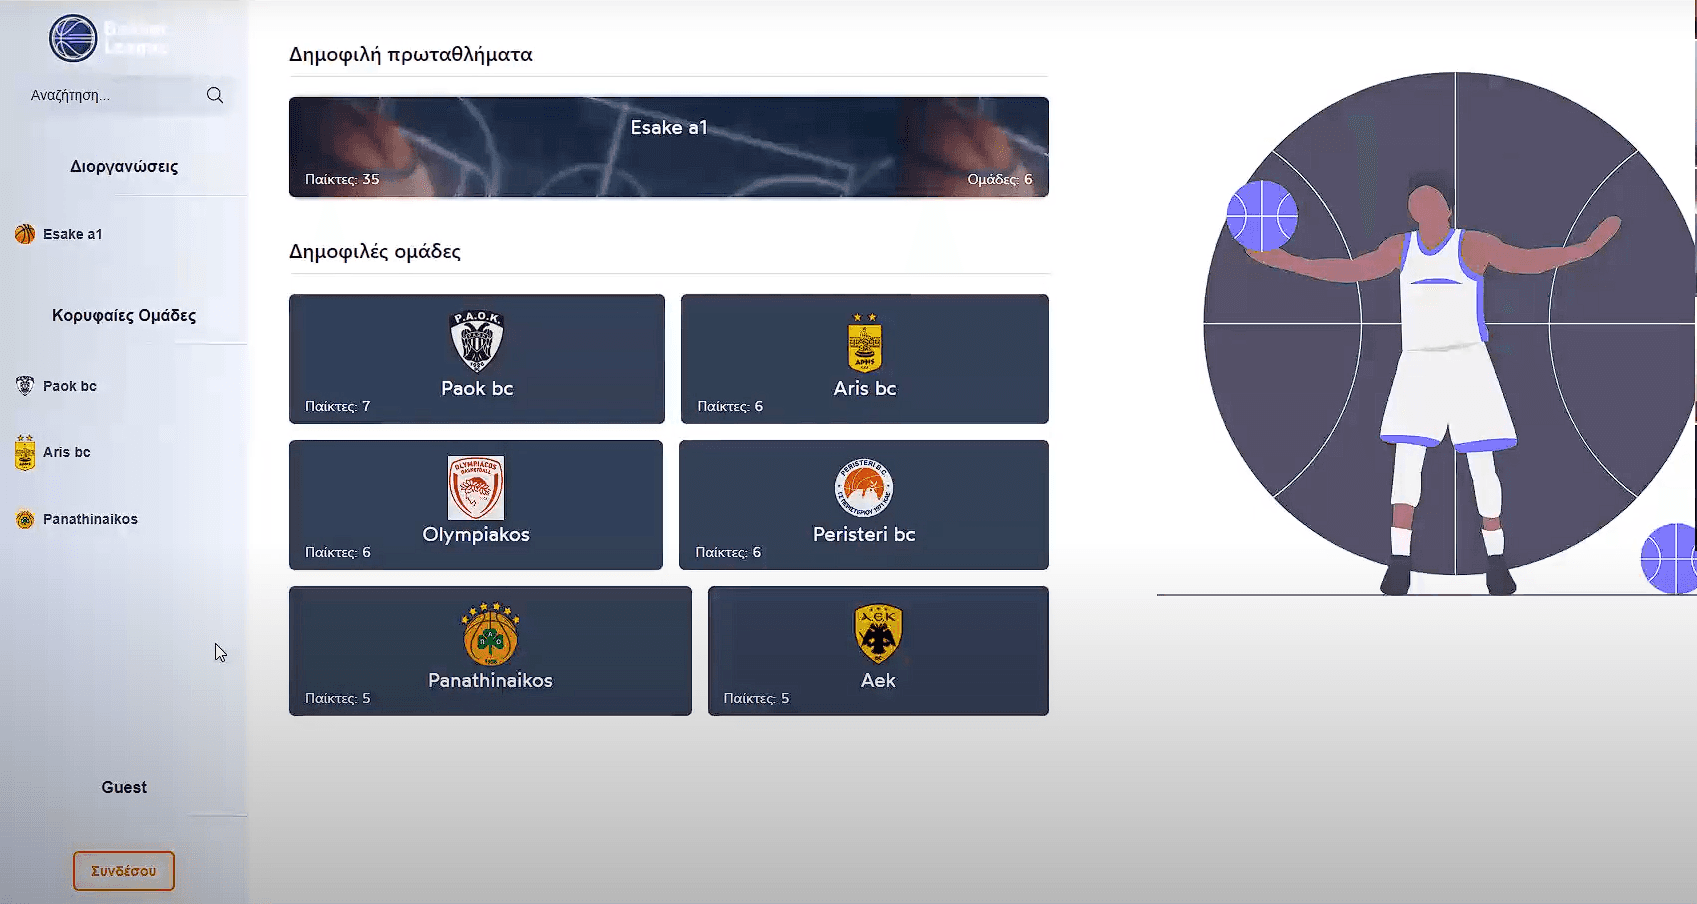This screenshot has height=904, width=1697.
Task: Click the Esake a1 basketball icon in sidebar
Action: 25,234
